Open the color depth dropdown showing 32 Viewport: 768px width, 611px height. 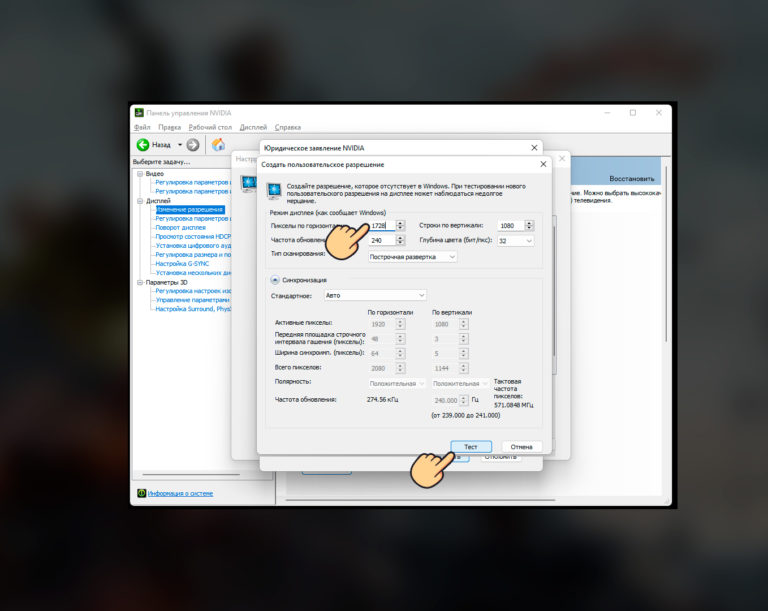(516, 241)
